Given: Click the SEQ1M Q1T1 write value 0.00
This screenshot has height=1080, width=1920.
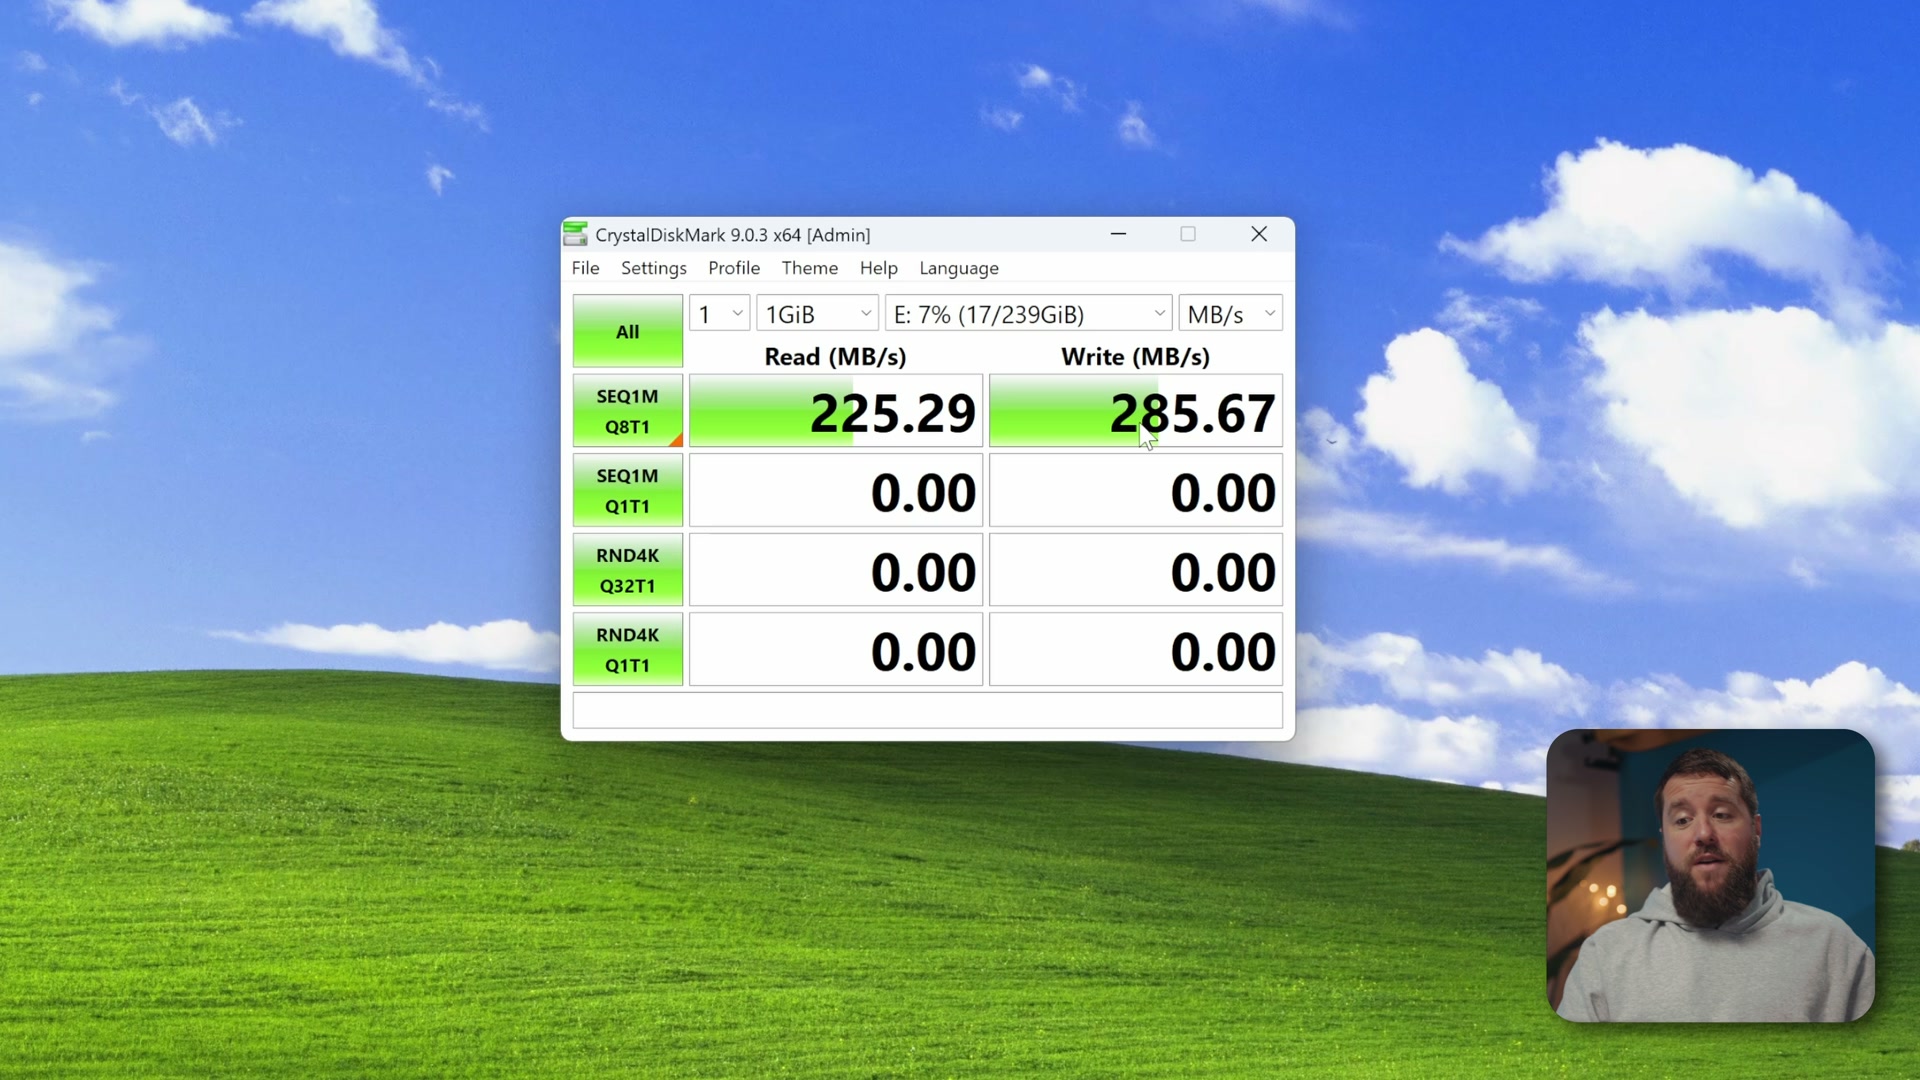Looking at the screenshot, I should click(1136, 490).
